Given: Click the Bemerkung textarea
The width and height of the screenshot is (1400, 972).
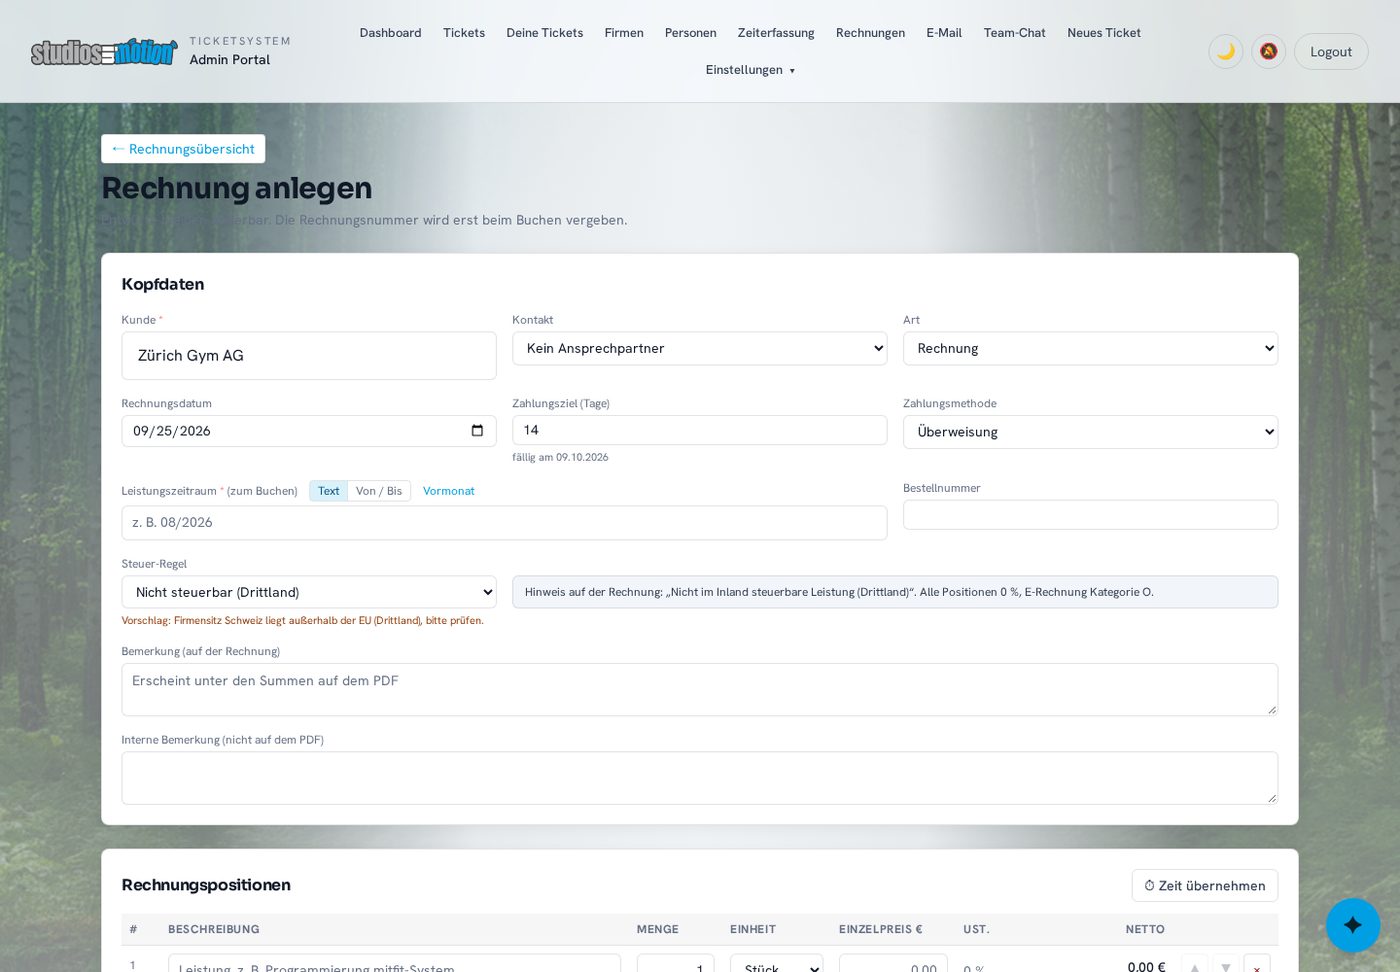Looking at the screenshot, I should [x=699, y=690].
